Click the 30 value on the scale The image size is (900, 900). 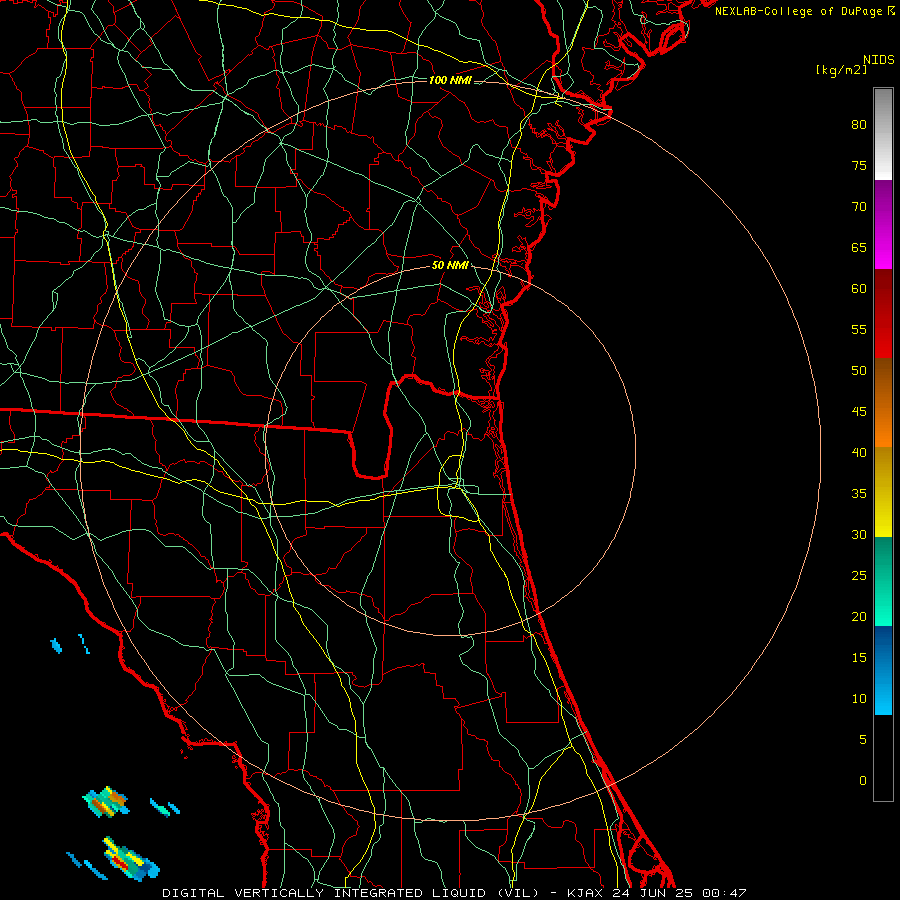[x=859, y=534]
